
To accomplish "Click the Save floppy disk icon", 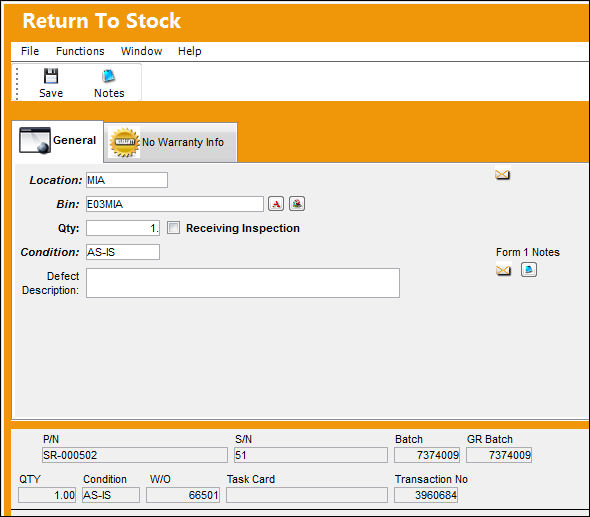I will pos(51,76).
